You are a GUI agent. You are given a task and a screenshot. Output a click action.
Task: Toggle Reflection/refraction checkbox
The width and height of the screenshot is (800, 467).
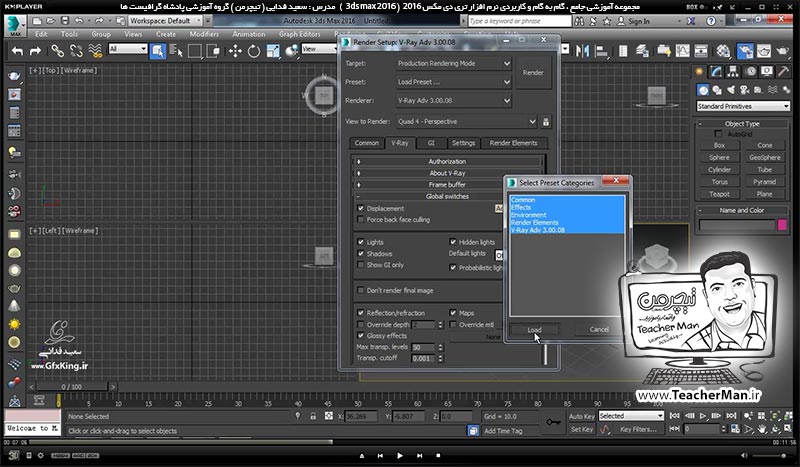click(x=361, y=313)
